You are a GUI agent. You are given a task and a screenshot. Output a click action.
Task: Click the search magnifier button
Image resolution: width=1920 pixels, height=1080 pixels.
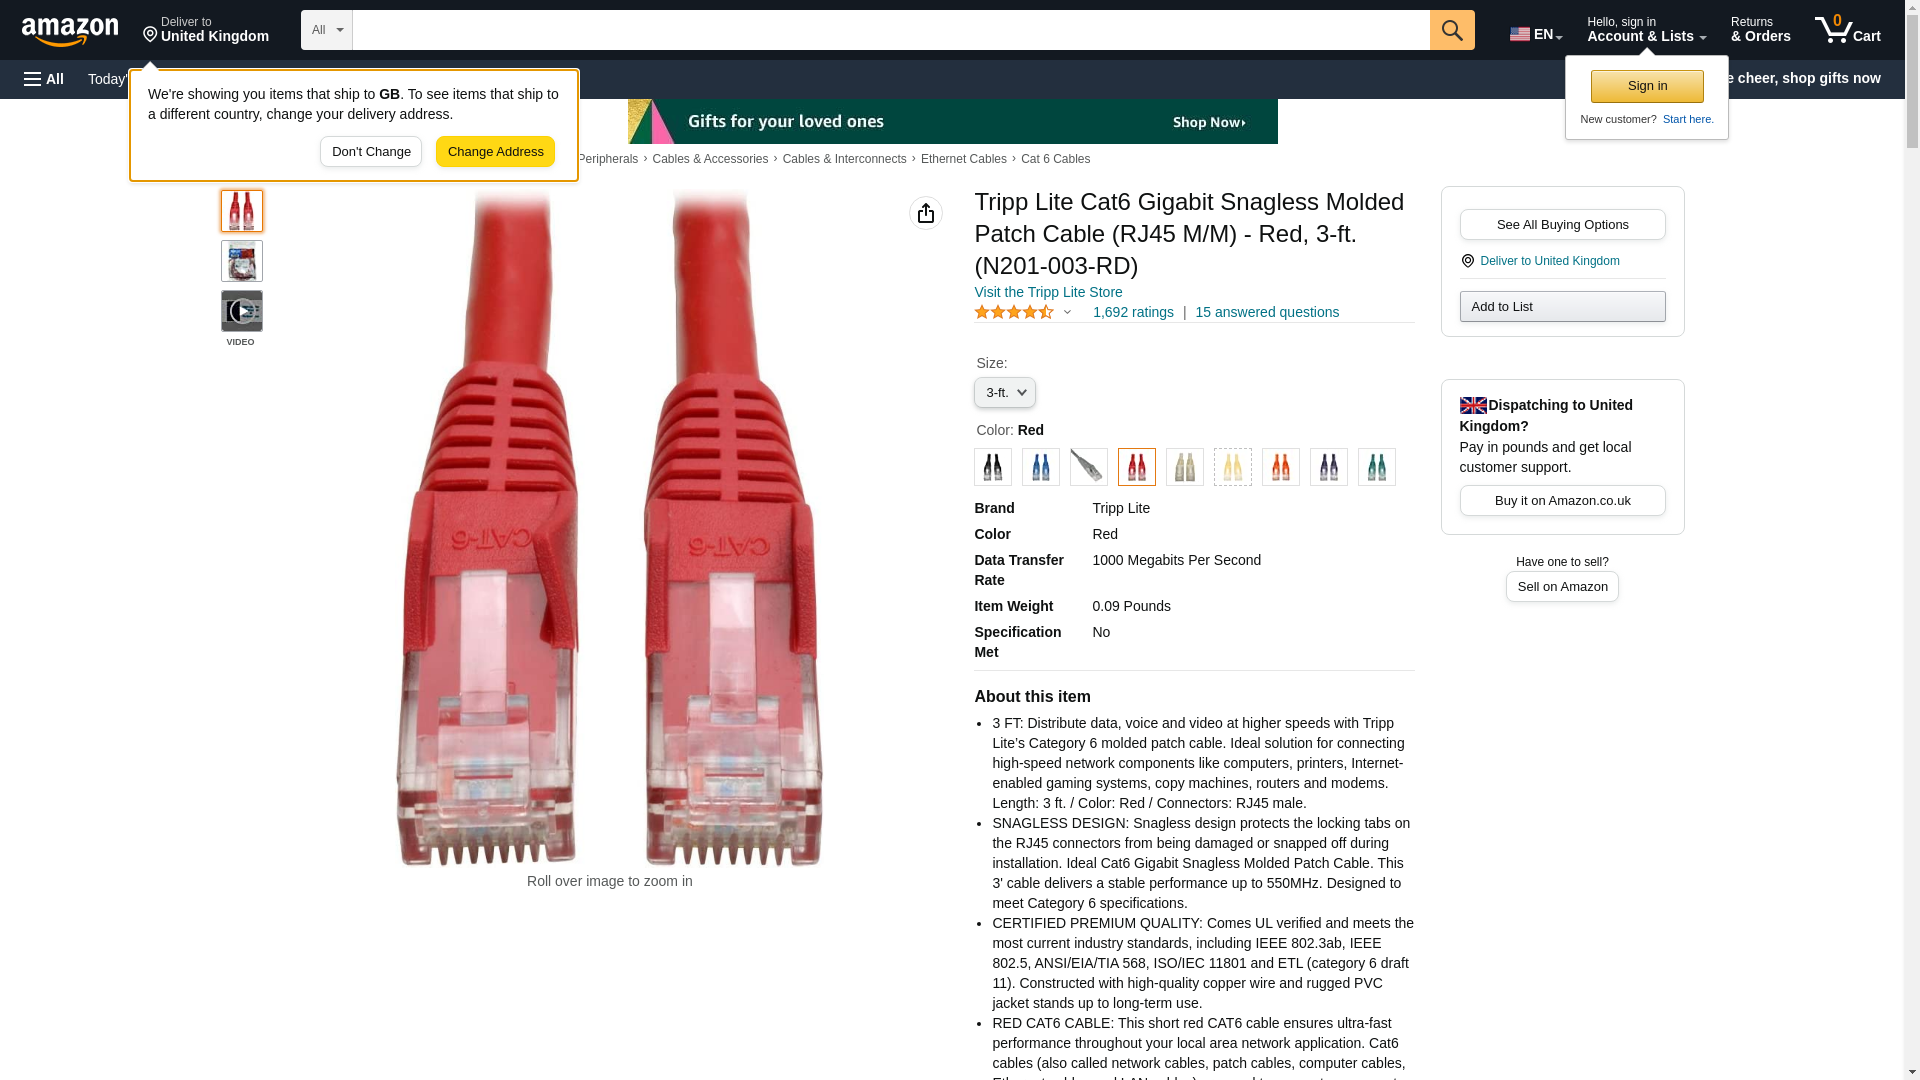pyautogui.click(x=1452, y=30)
